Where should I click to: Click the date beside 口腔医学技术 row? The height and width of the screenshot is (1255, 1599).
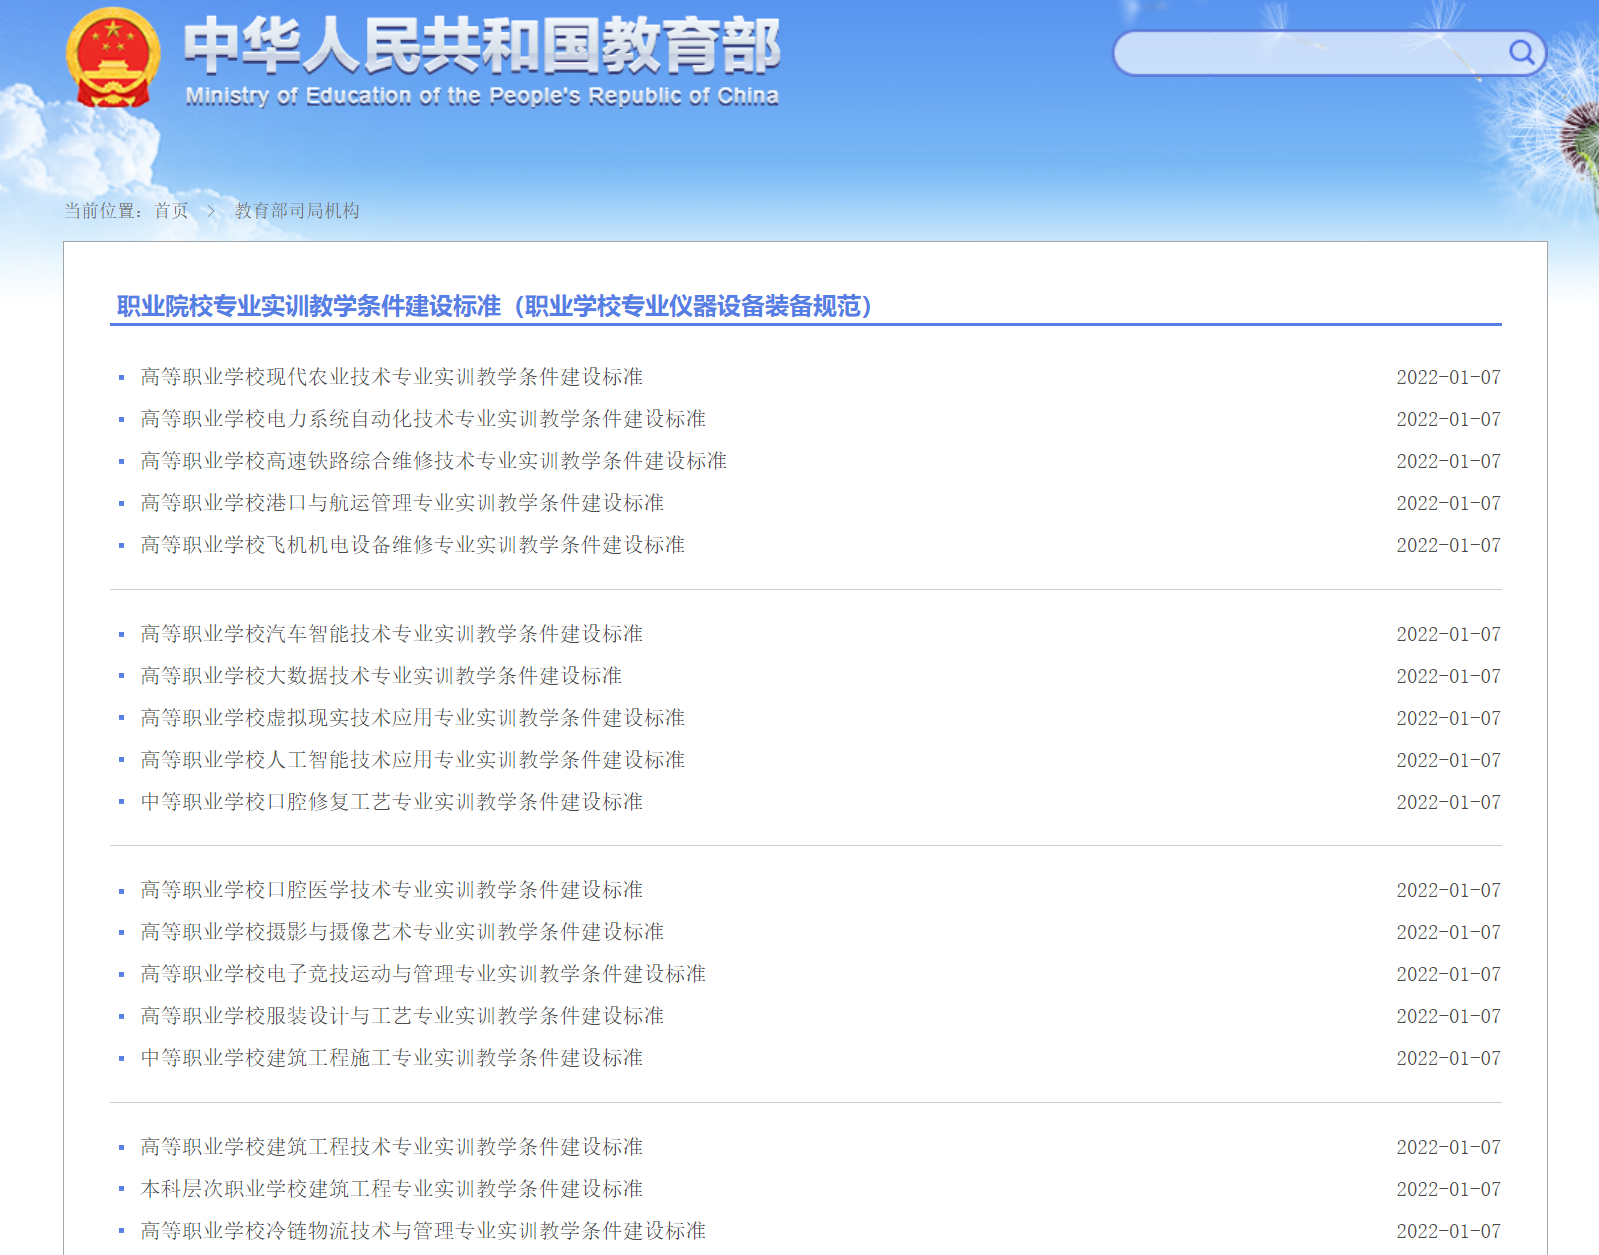point(1448,890)
